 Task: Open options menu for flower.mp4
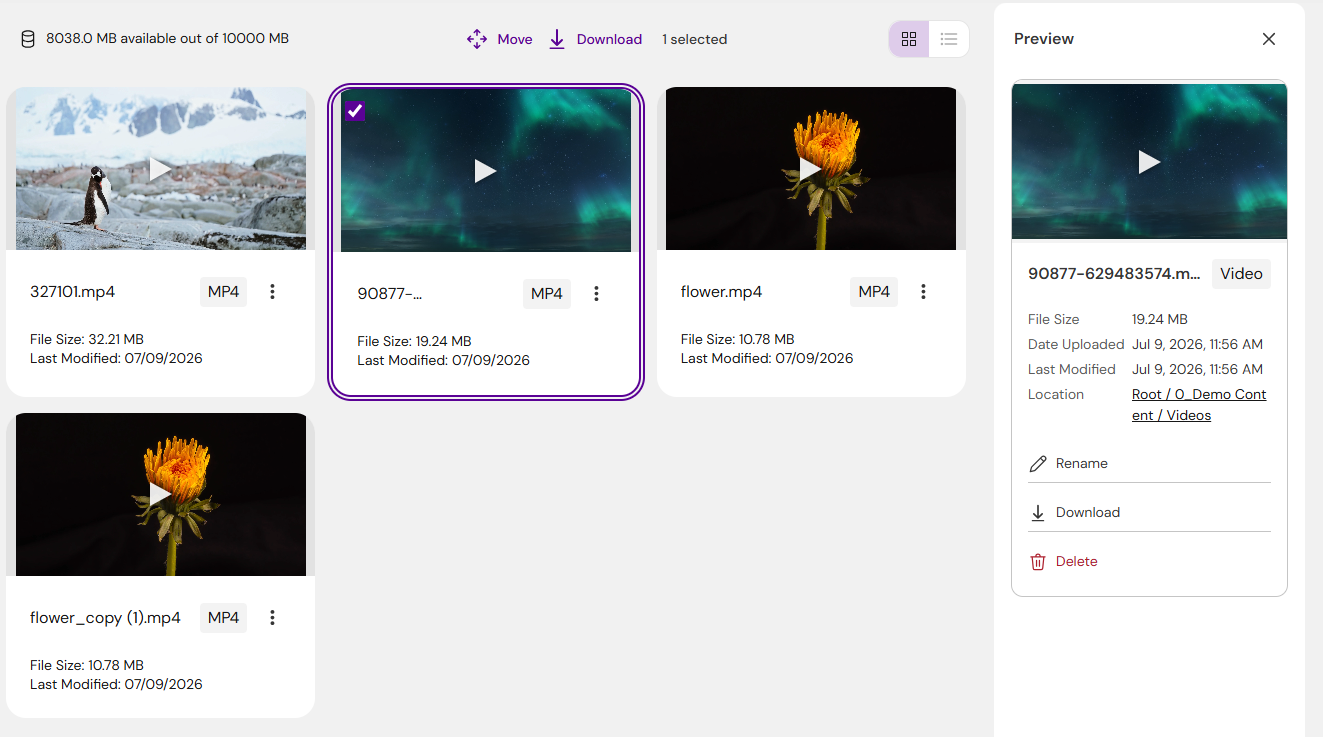[923, 292]
